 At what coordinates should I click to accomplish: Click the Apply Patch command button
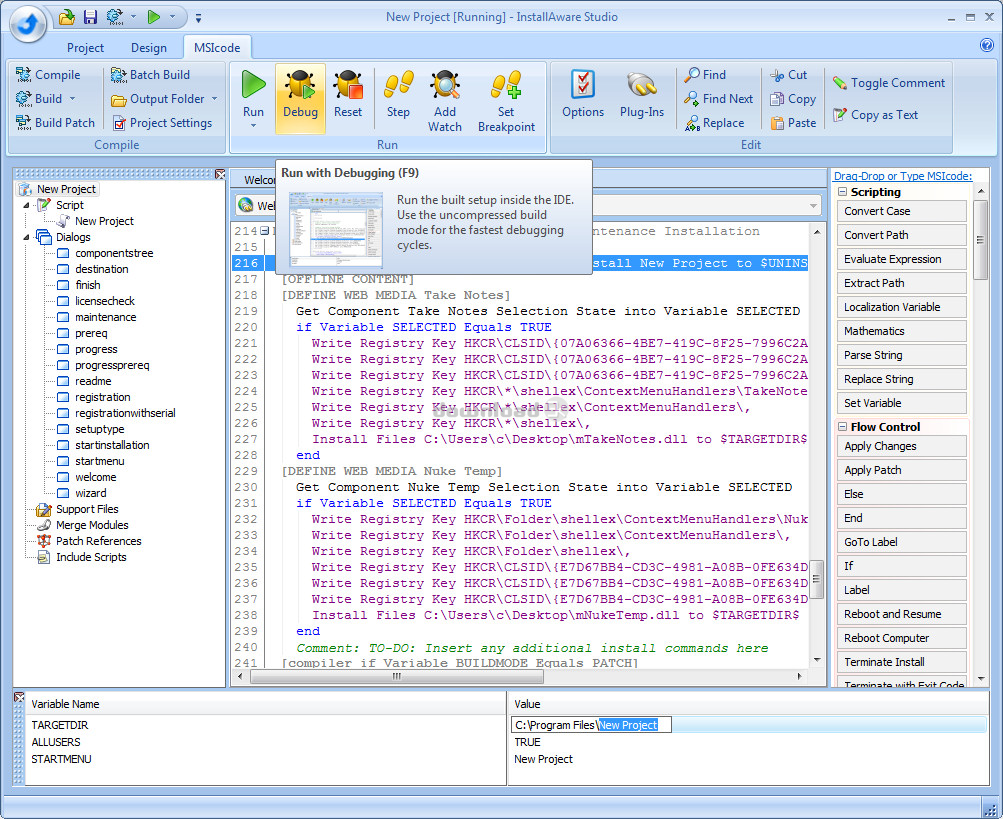point(901,470)
